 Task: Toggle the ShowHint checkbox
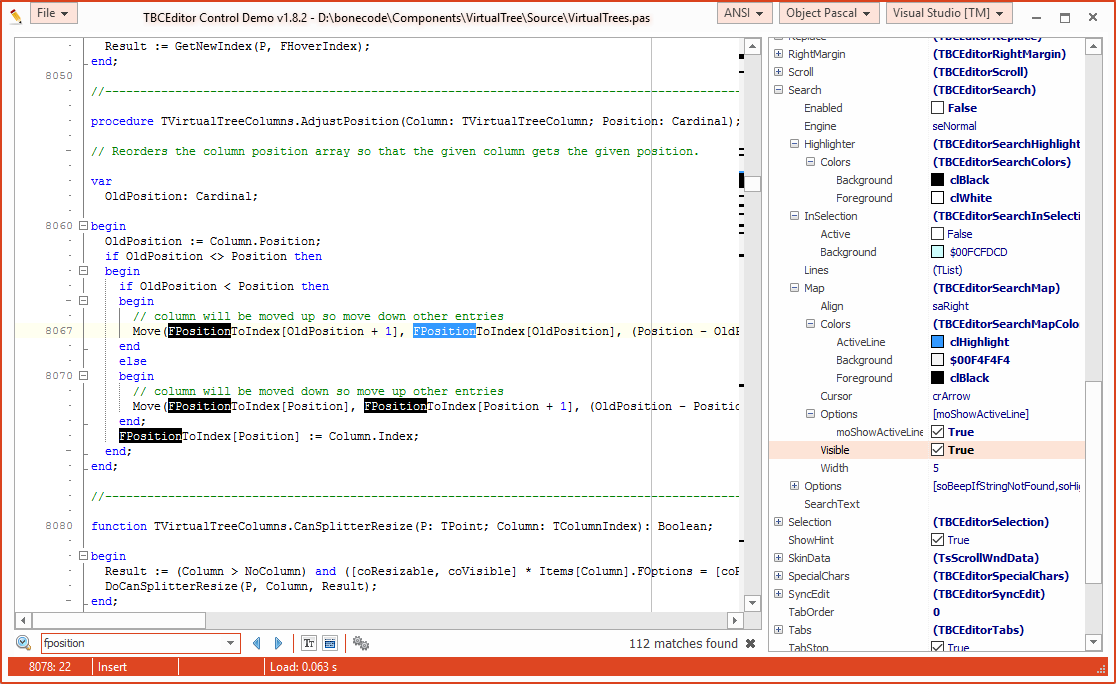[x=937, y=540]
